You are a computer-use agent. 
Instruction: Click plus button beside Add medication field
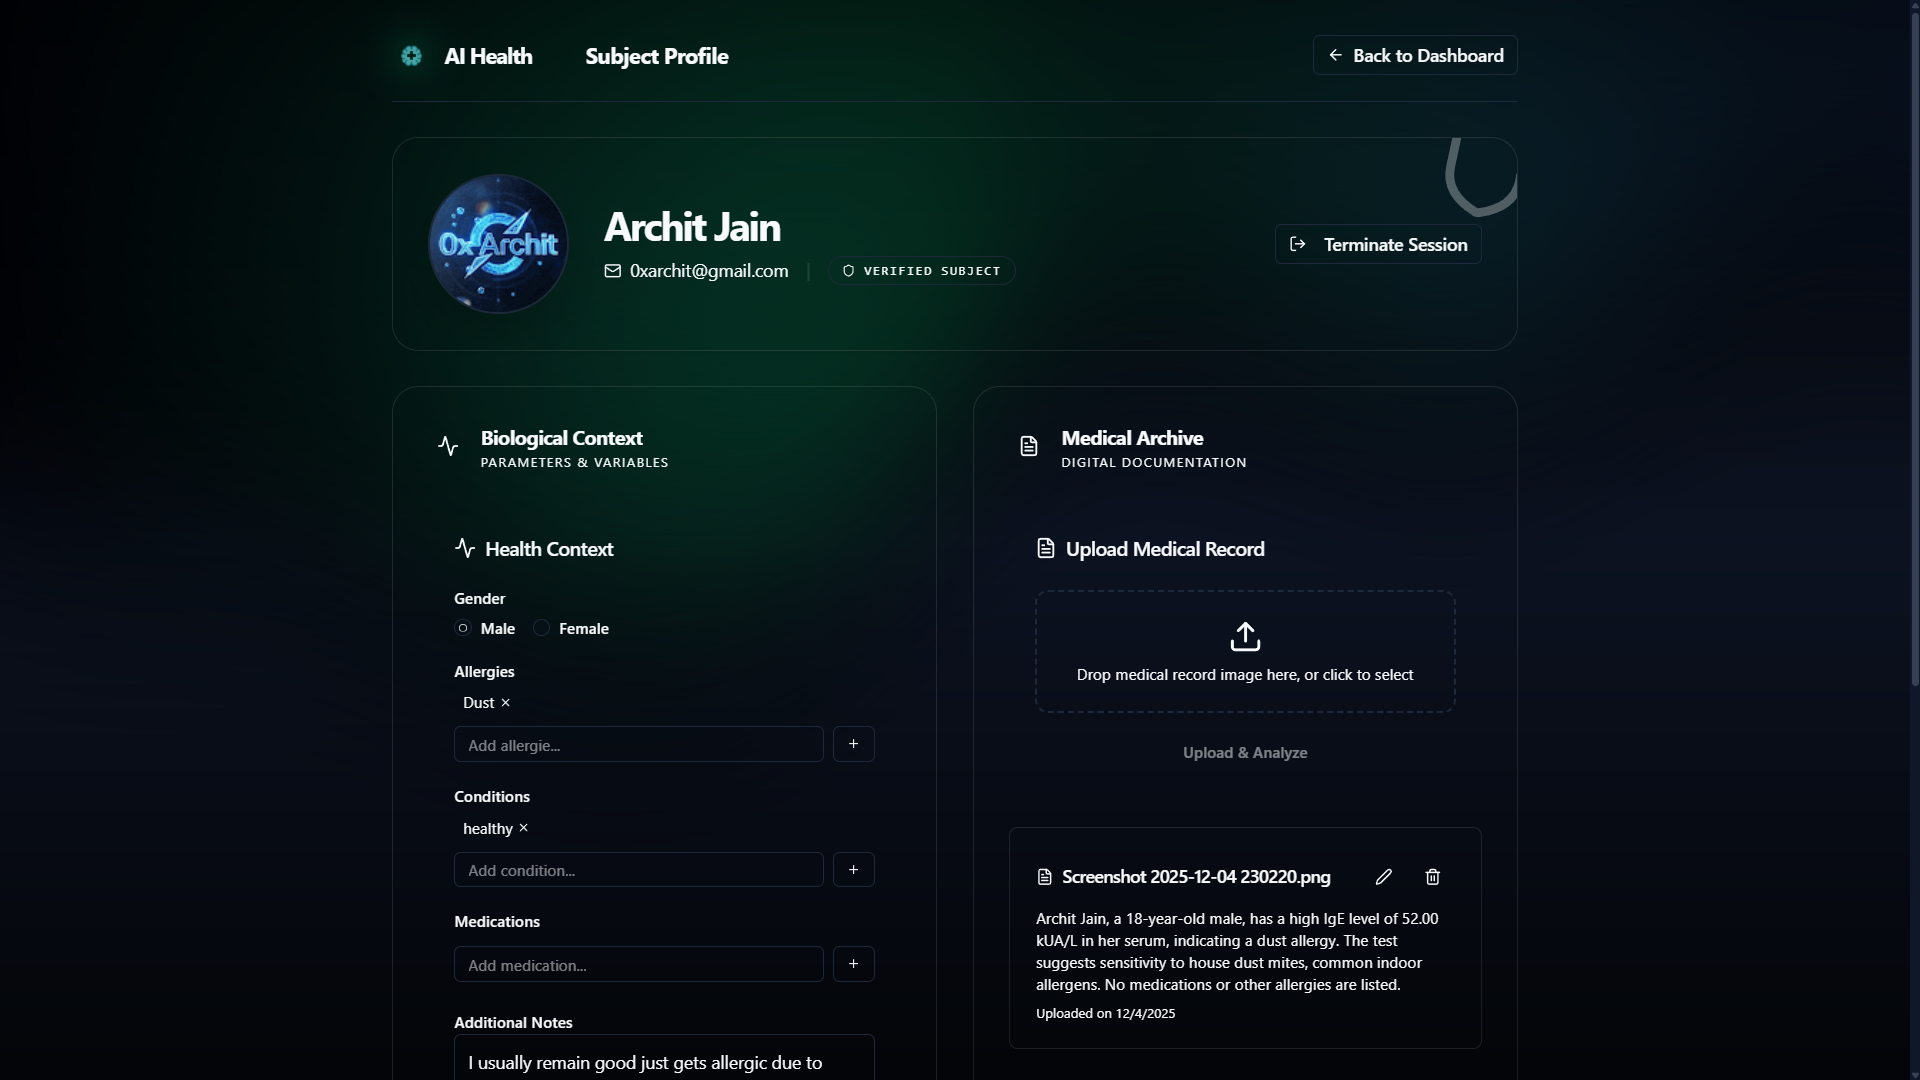[x=853, y=964]
